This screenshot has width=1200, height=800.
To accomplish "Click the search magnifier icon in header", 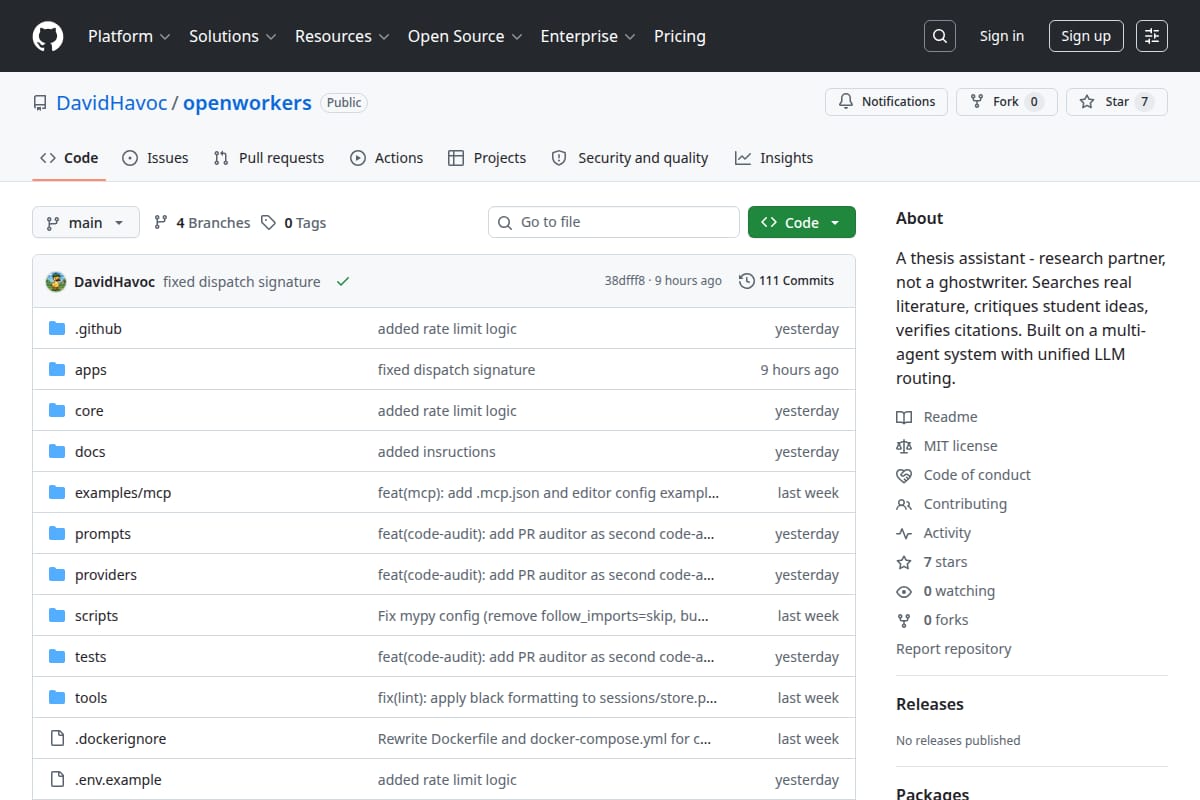I will click(x=939, y=36).
